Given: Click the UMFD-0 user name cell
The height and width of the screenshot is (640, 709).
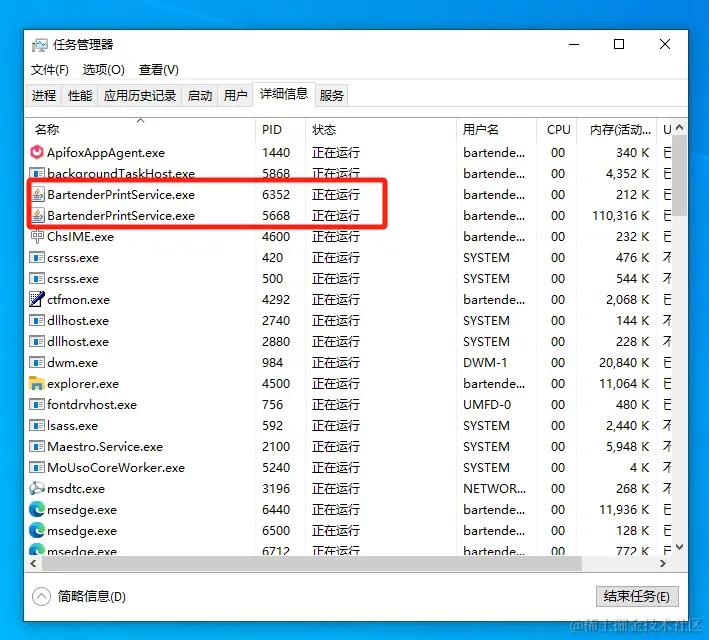Looking at the screenshot, I should (x=487, y=405).
